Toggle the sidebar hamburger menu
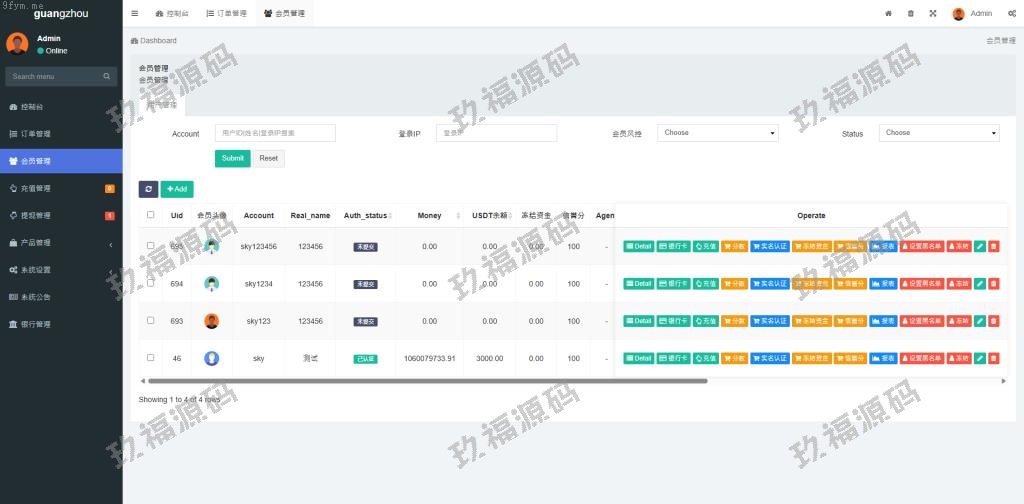Viewport: 1024px width, 504px height. (135, 14)
